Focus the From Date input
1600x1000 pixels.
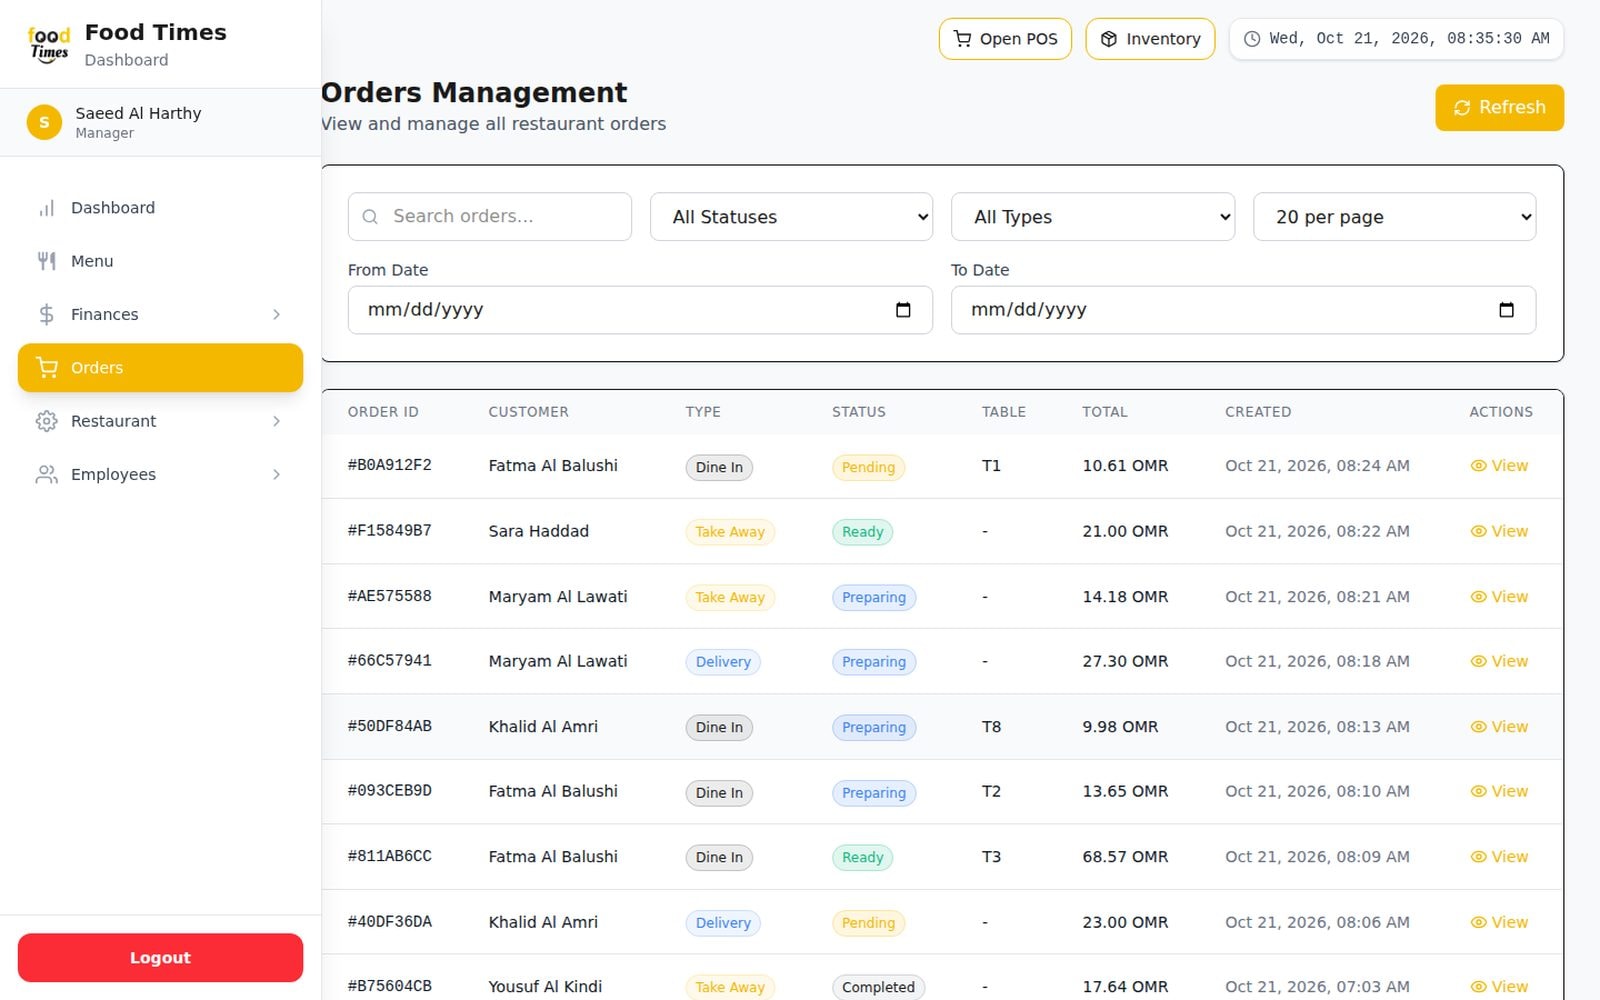click(640, 310)
